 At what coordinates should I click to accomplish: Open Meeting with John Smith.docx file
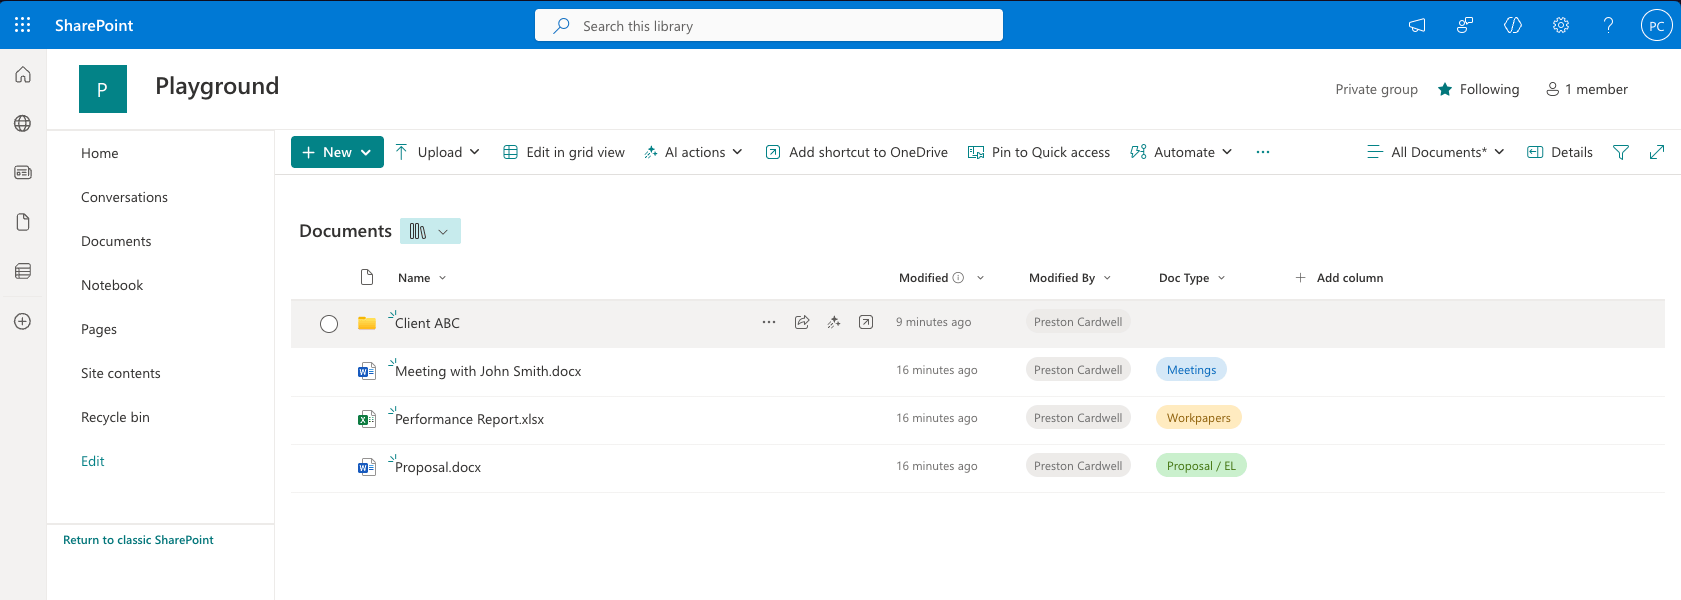[x=488, y=371]
